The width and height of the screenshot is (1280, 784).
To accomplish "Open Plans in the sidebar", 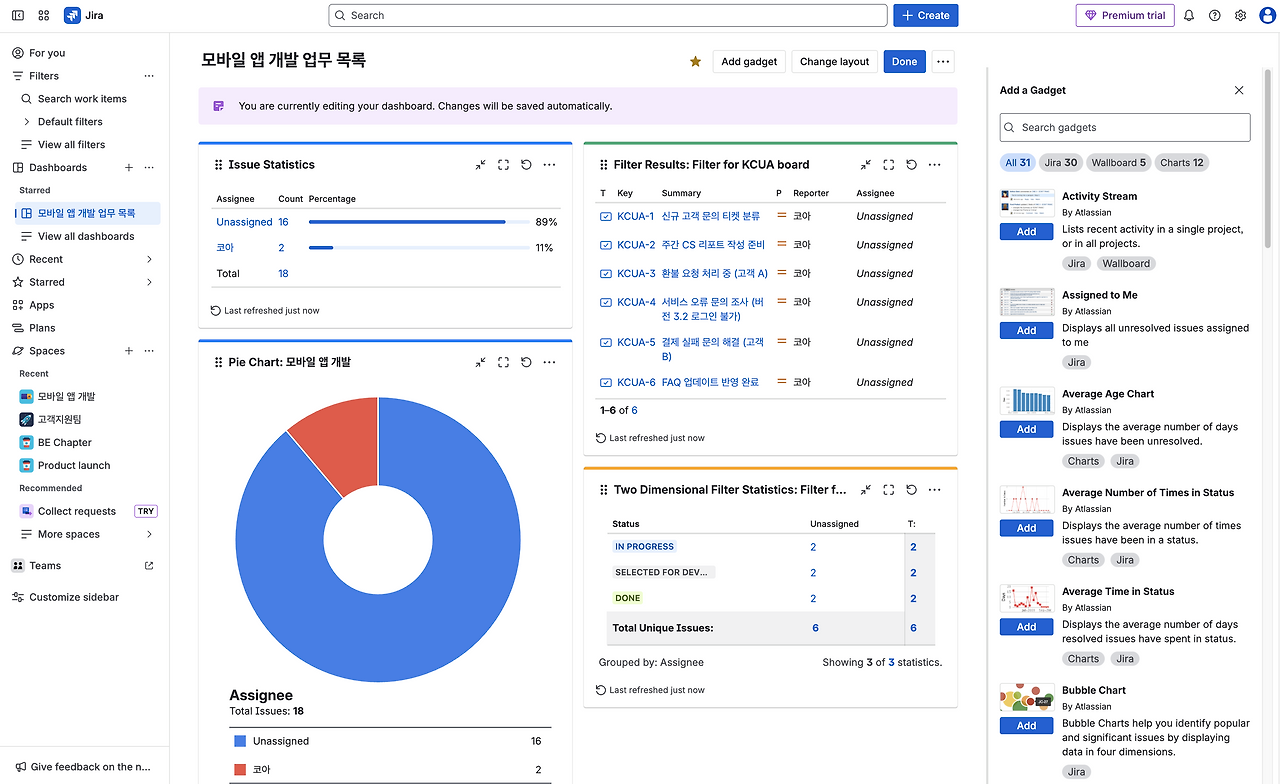I will pyautogui.click(x=43, y=328).
